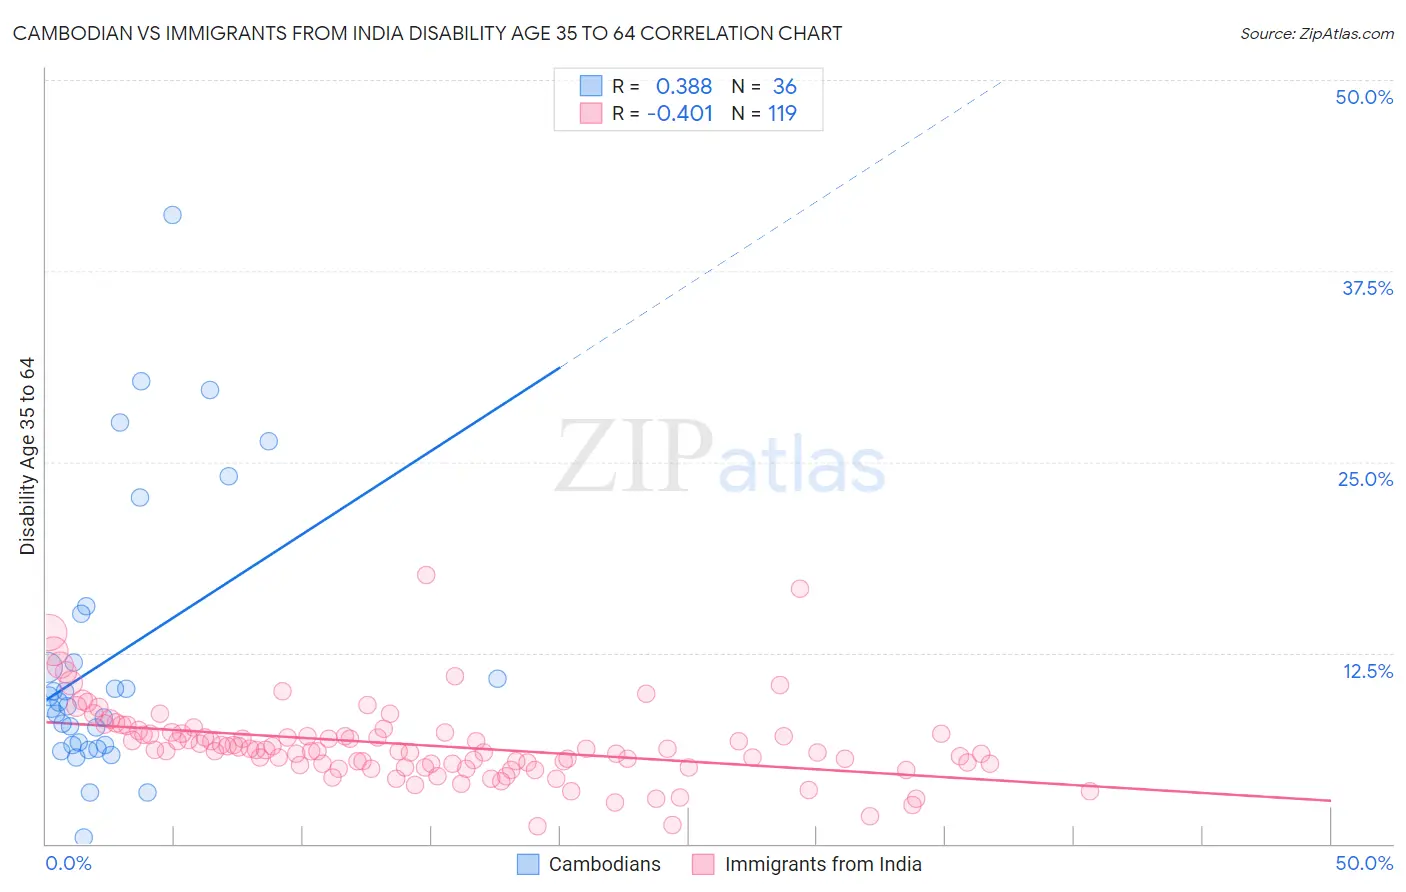This screenshot has width=1406, height=892.
Task: Click the 12.5% y-axis label
Action: (1367, 671)
